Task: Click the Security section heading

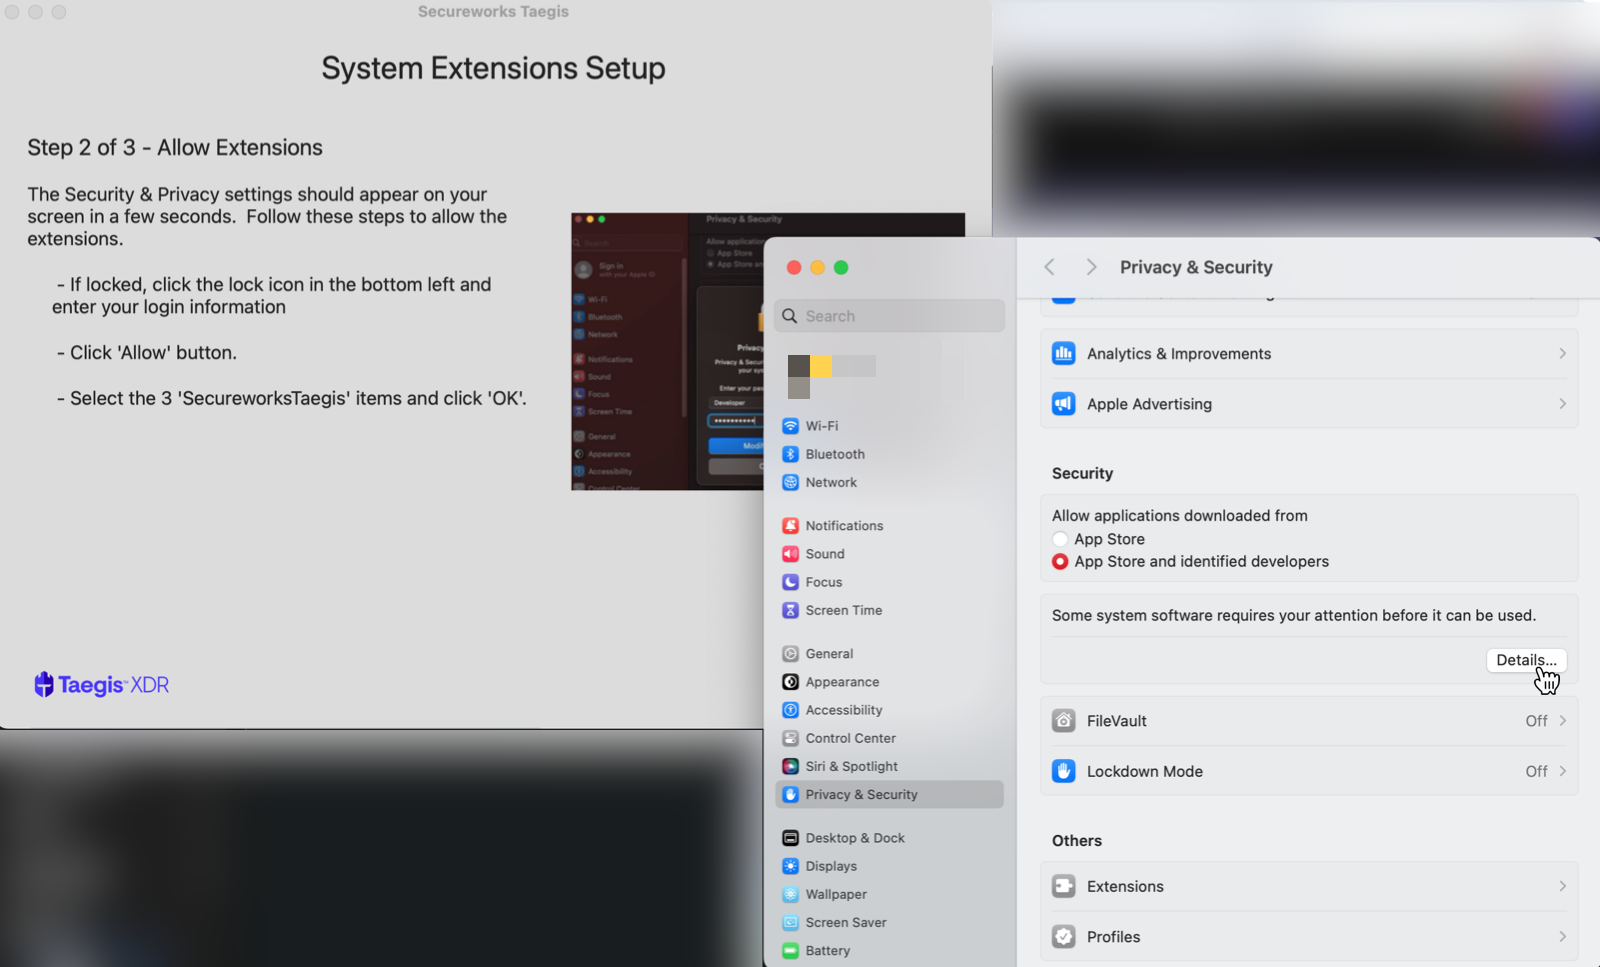Action: coord(1082,474)
